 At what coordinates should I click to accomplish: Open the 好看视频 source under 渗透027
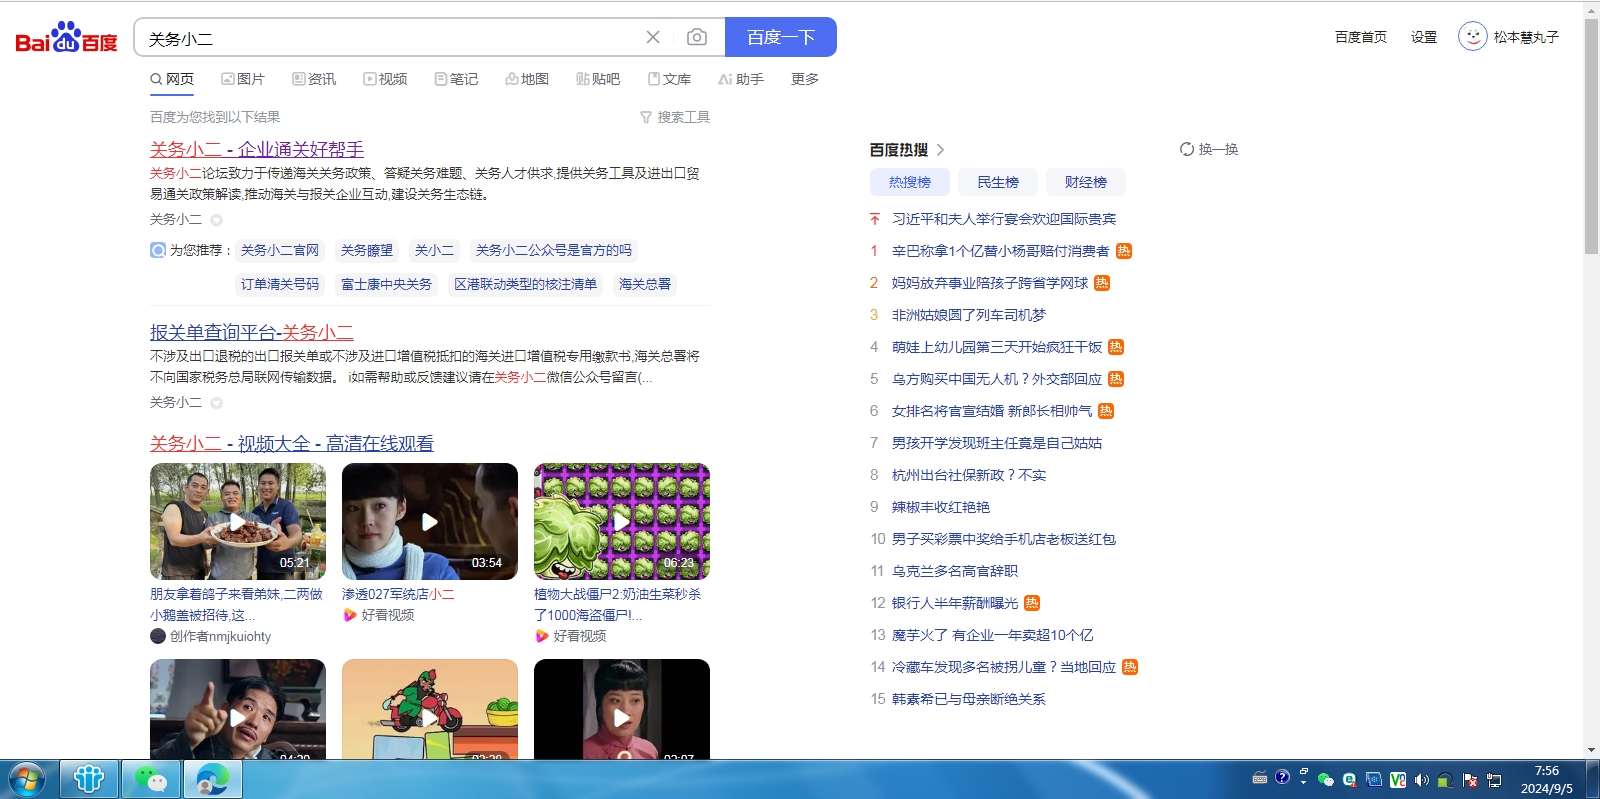click(x=379, y=615)
